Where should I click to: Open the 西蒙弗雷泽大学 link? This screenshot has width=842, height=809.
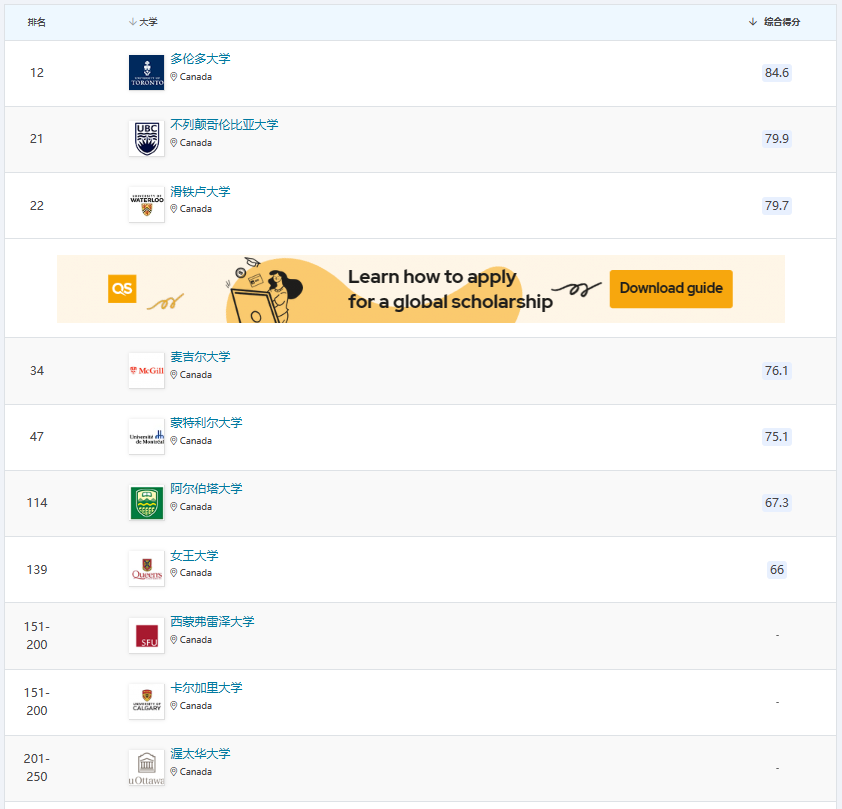click(x=212, y=622)
